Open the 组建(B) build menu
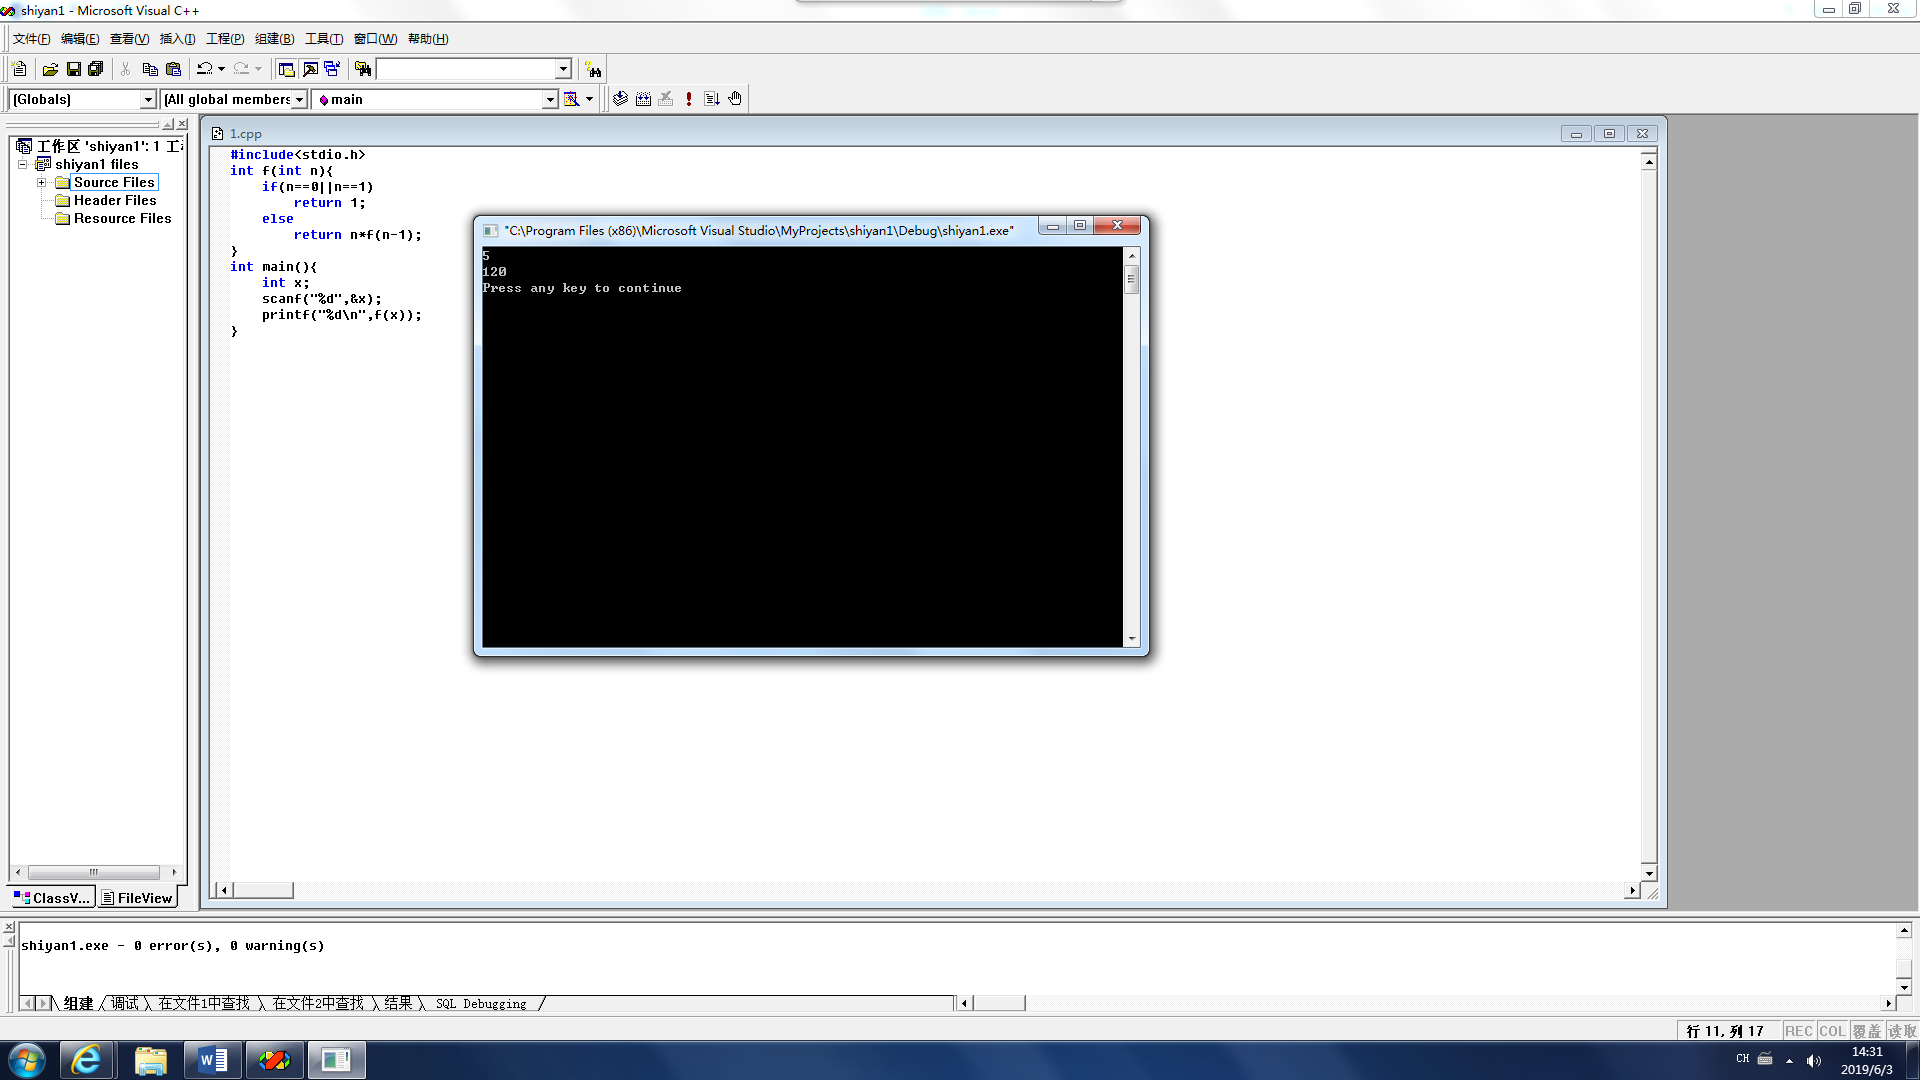Image resolution: width=1920 pixels, height=1080 pixels. (274, 39)
